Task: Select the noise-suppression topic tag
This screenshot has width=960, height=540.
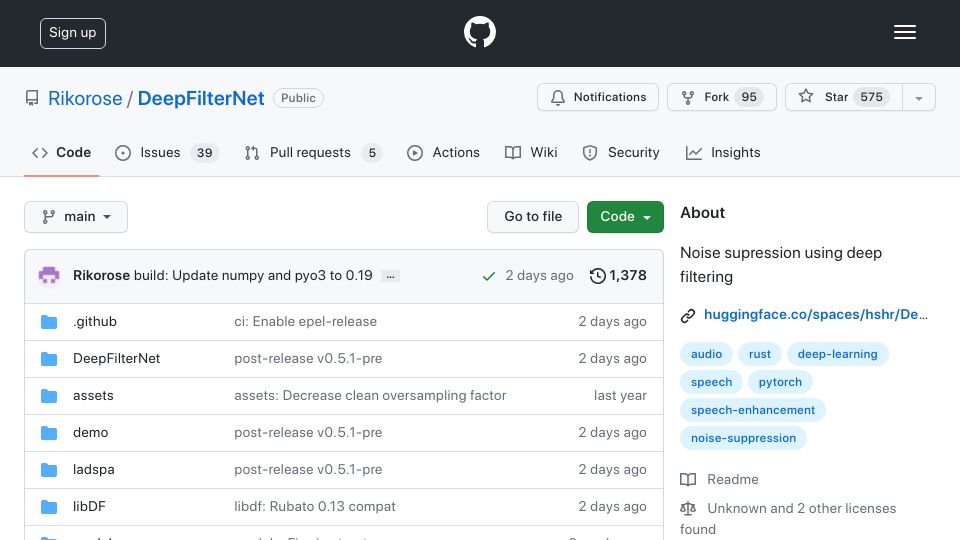Action: tap(743, 438)
